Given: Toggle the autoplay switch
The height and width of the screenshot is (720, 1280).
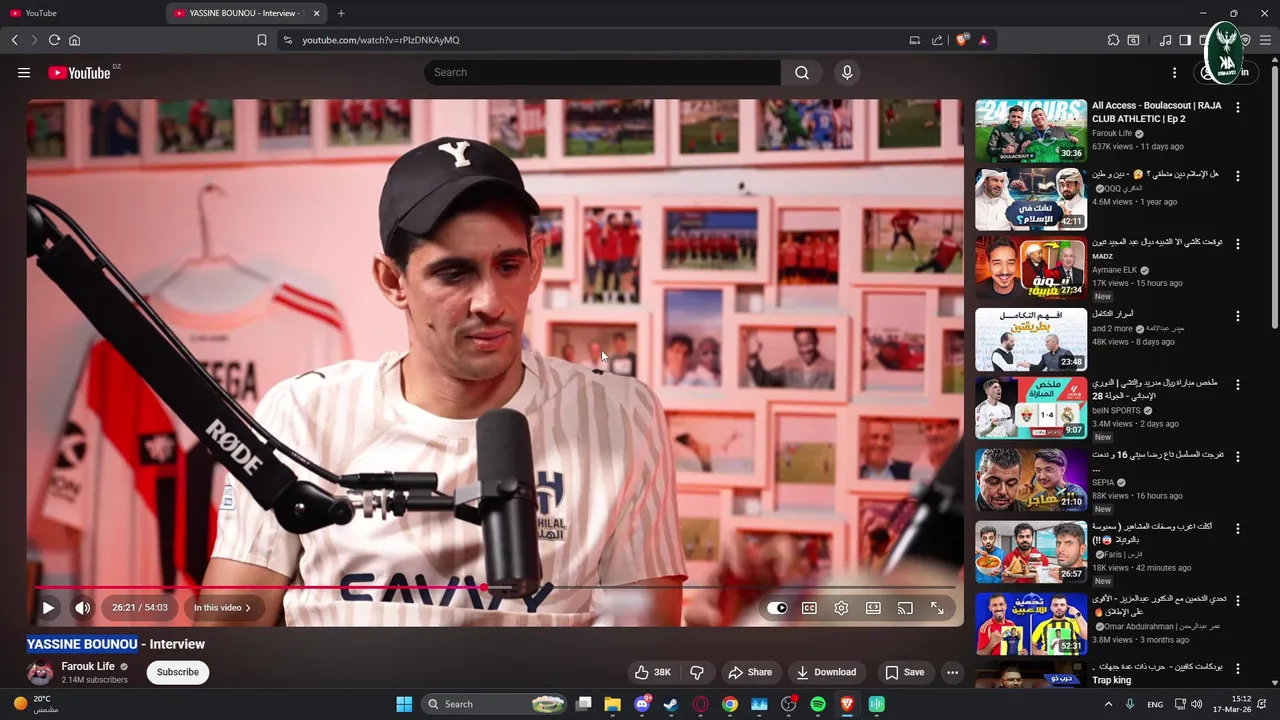Looking at the screenshot, I should click(777, 608).
